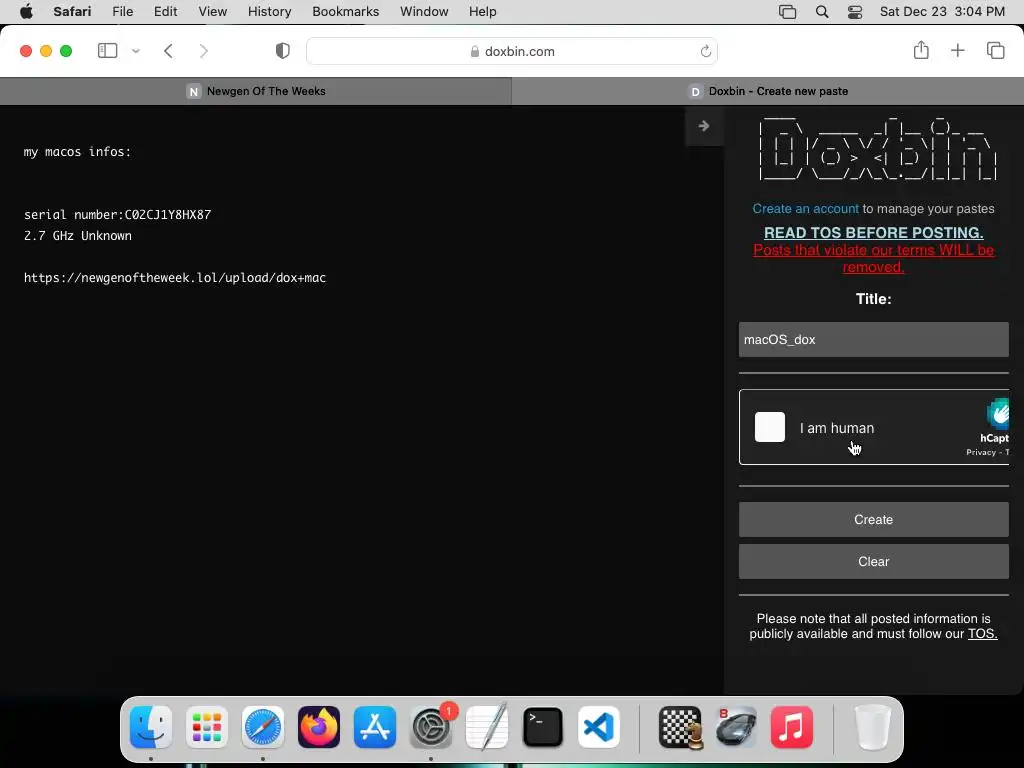Open App Store from the Dock
Viewport: 1024px width, 768px height.
click(375, 727)
